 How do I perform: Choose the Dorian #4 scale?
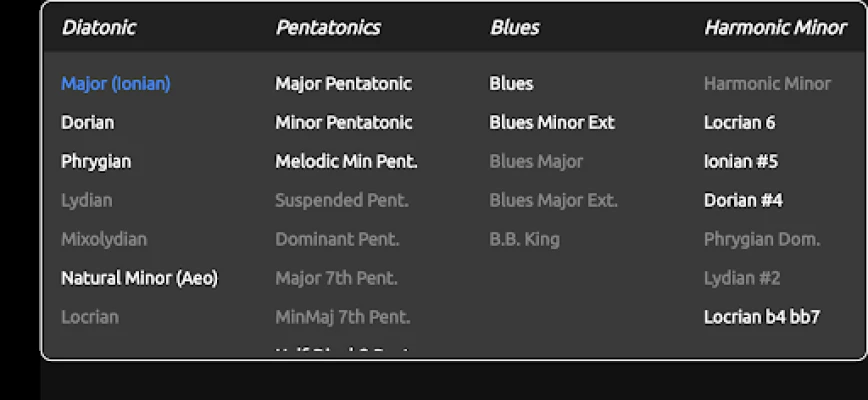743,201
